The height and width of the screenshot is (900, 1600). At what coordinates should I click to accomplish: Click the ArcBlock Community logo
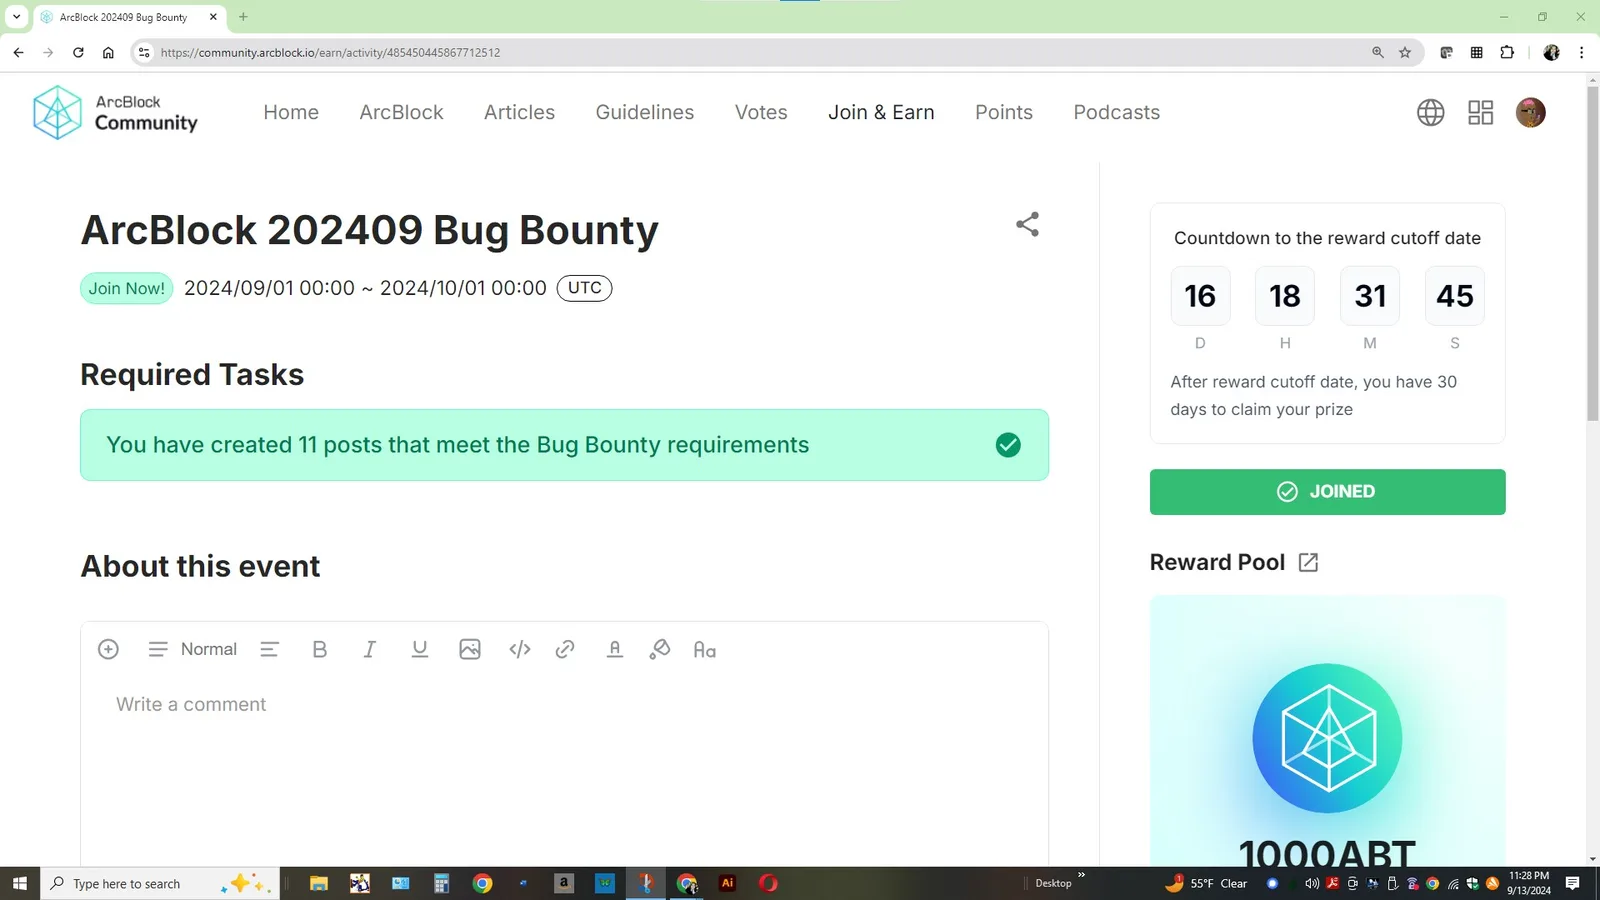click(115, 112)
